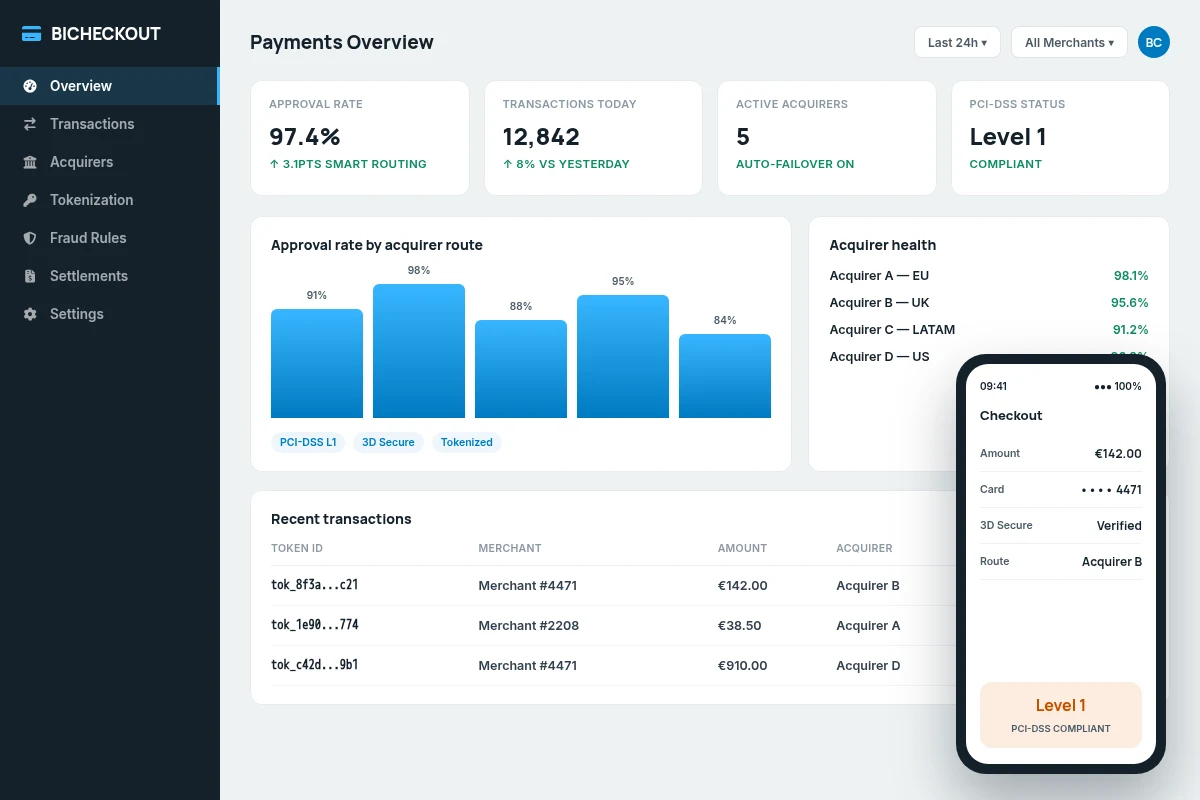Click the MERCHANT column header
This screenshot has height=800, width=1200.
pyautogui.click(x=510, y=548)
